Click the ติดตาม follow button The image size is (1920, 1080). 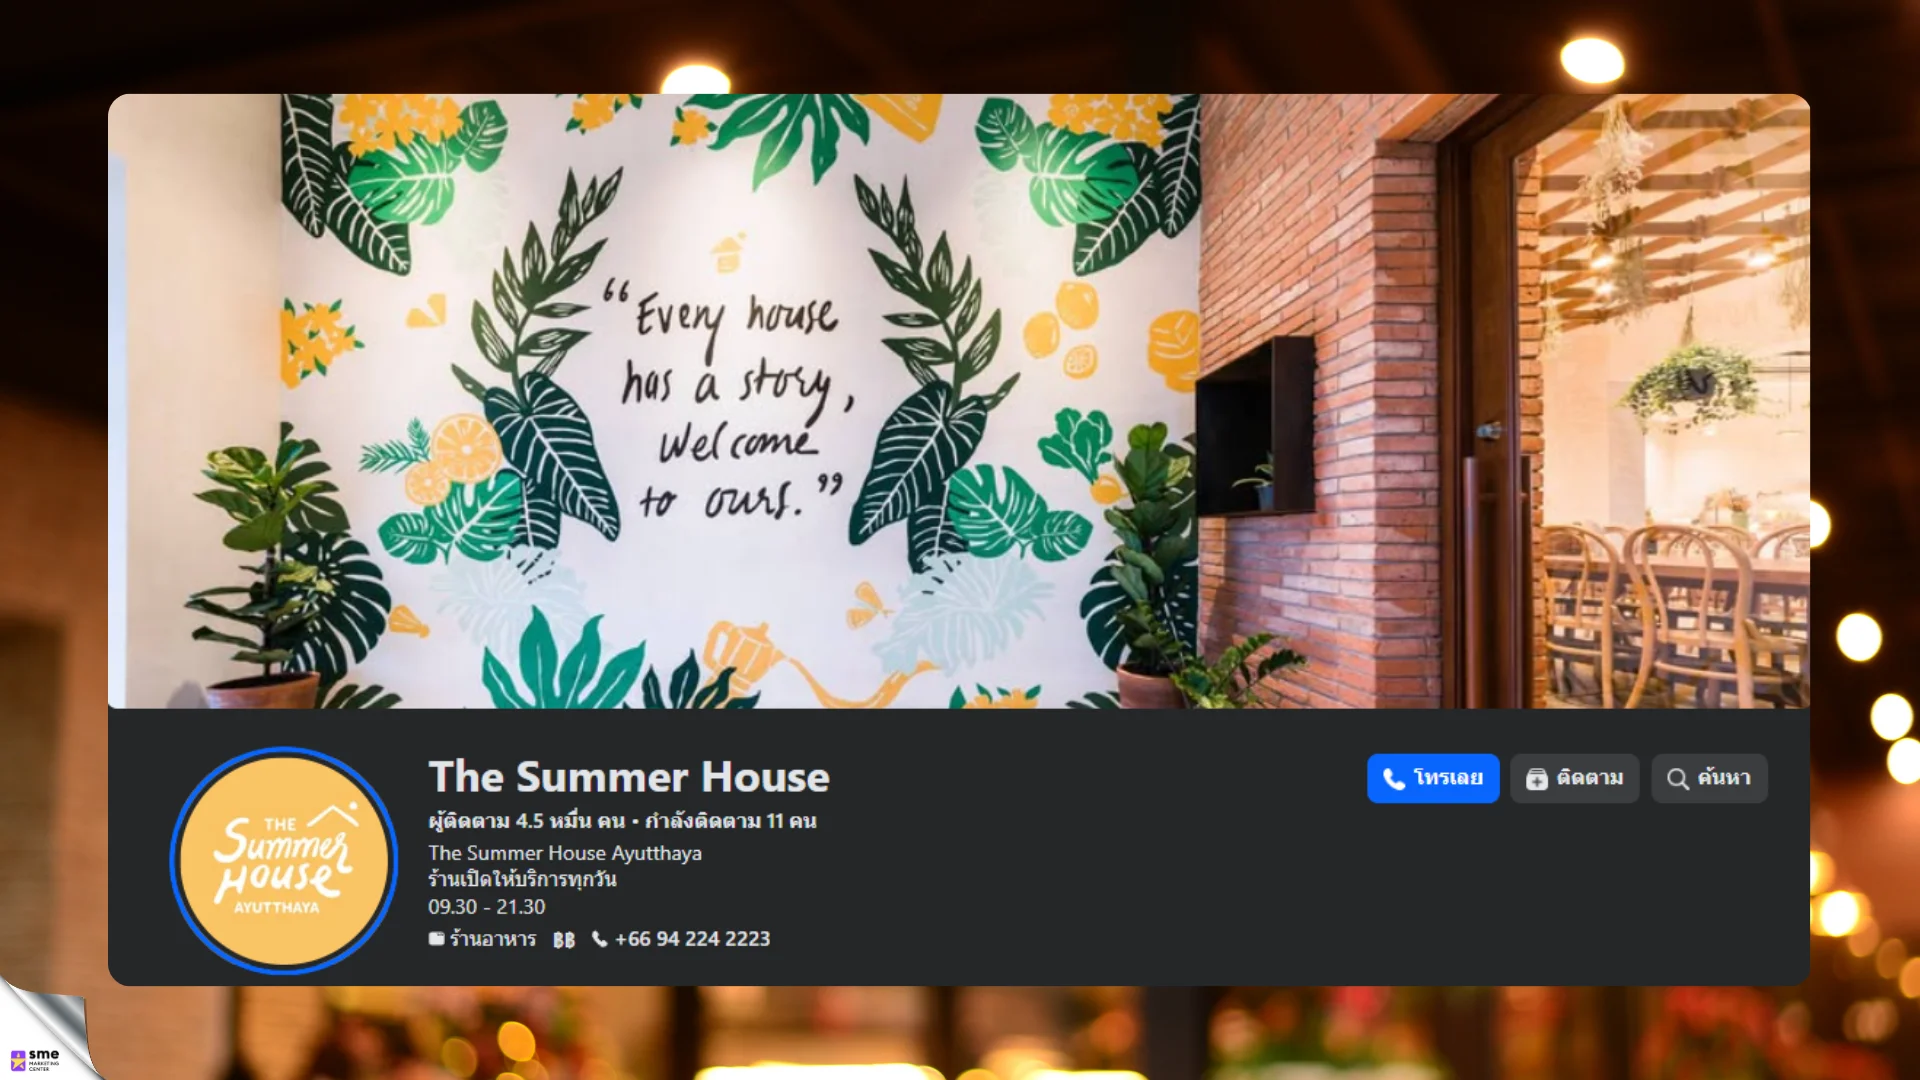1575,778
